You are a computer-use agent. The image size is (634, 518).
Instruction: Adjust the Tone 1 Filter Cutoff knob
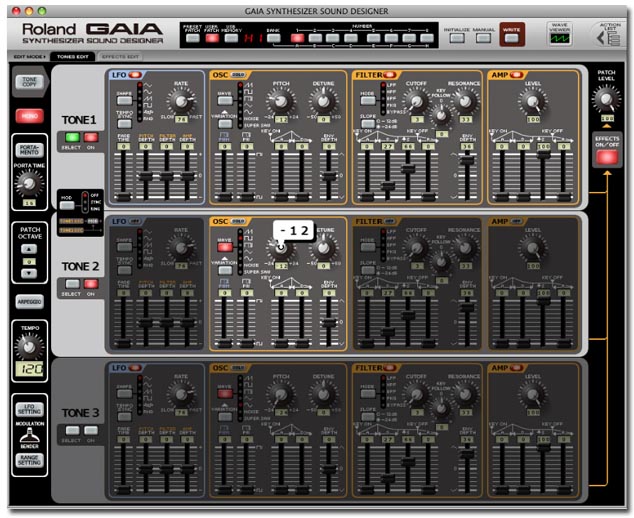[416, 101]
